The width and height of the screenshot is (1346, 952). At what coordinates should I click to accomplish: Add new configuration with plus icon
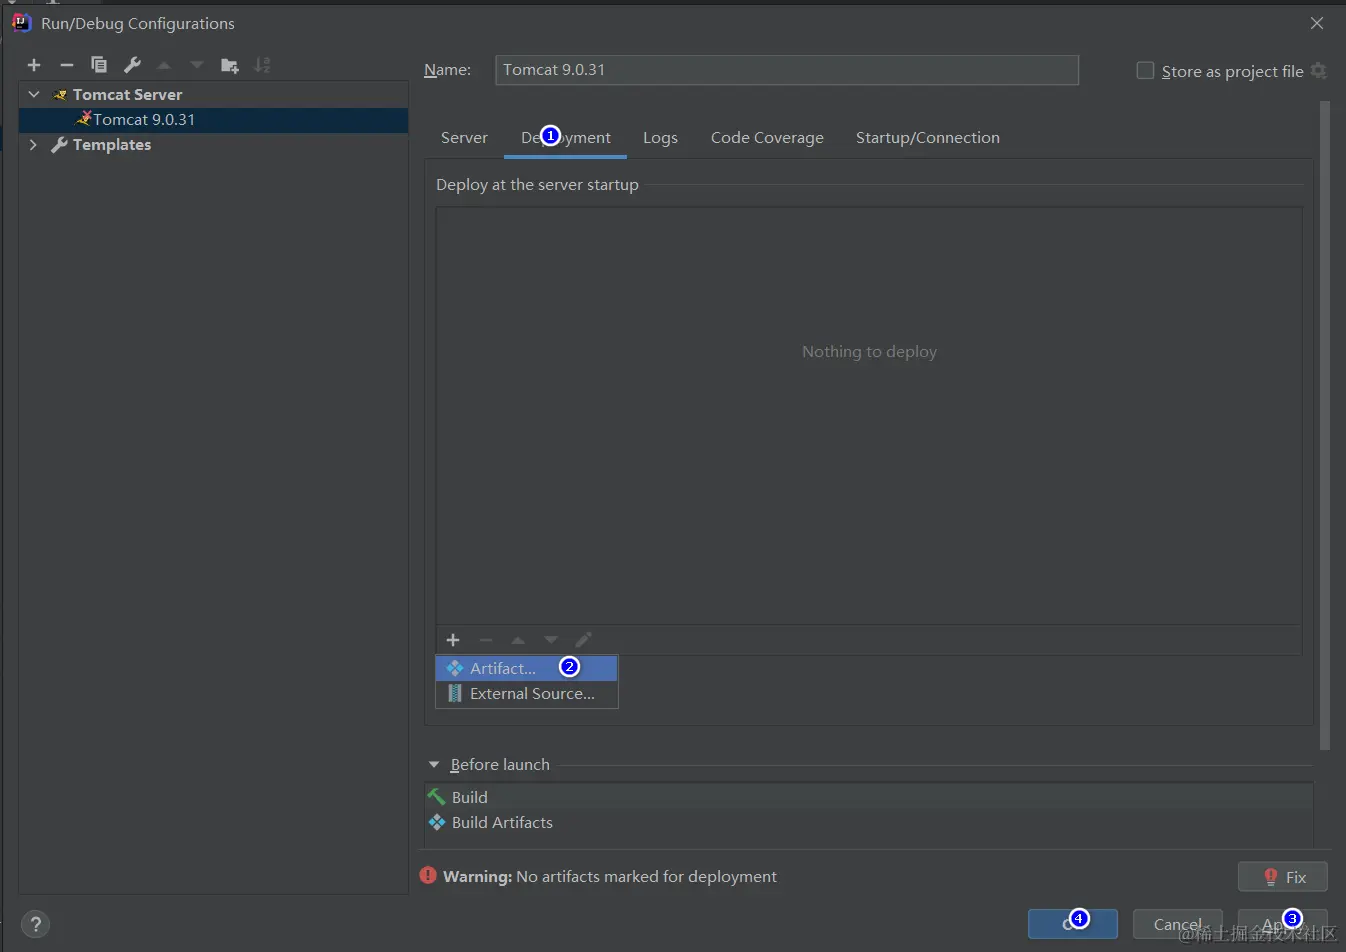pos(34,65)
